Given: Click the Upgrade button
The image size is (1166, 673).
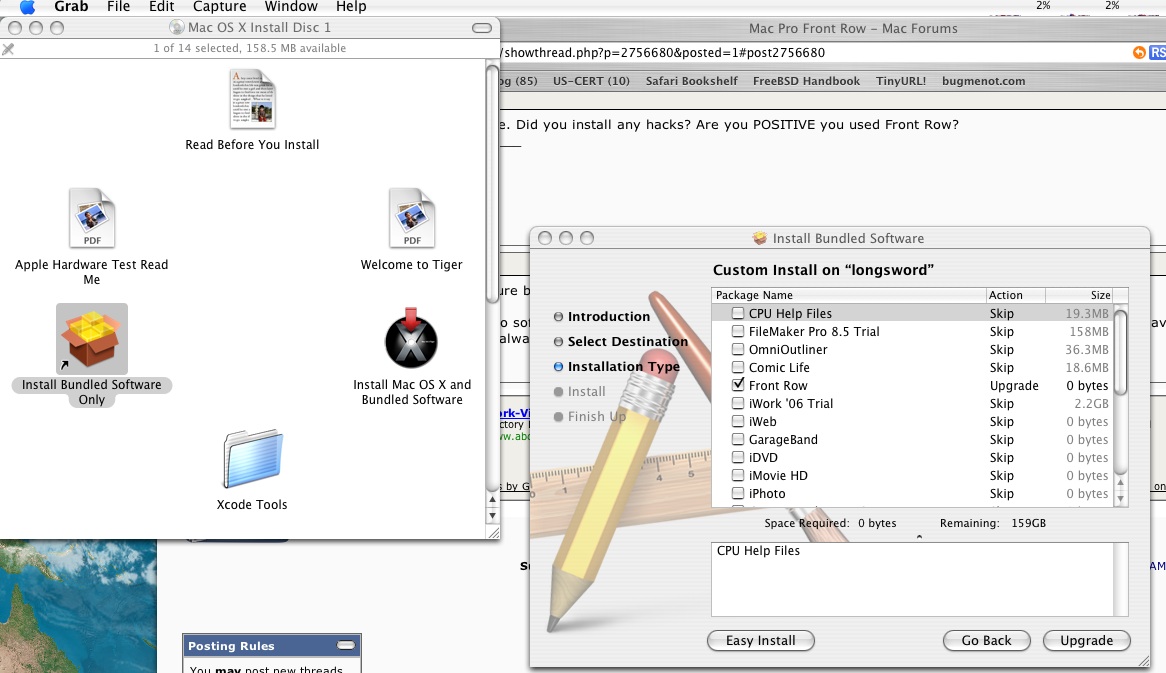Looking at the screenshot, I should pos(1086,640).
